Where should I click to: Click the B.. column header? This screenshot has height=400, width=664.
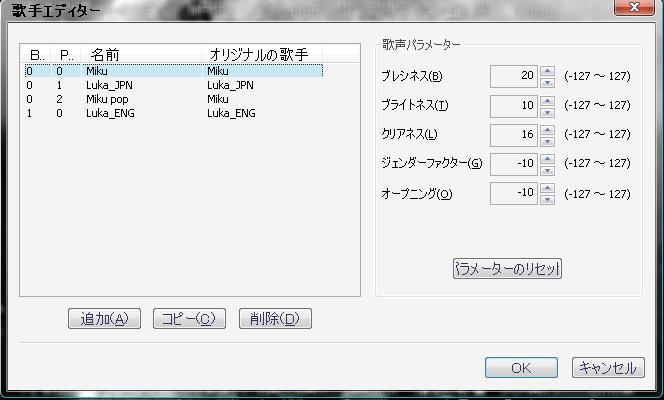(36, 54)
